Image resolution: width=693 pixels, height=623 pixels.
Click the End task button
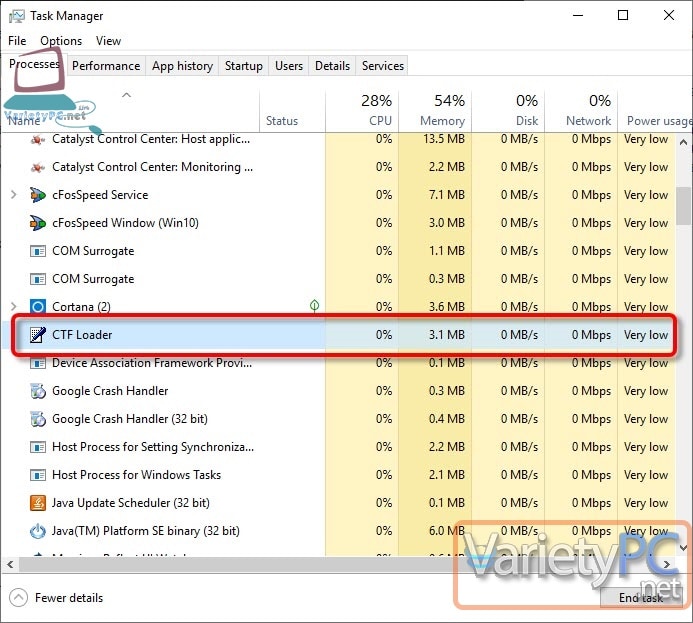click(641, 598)
